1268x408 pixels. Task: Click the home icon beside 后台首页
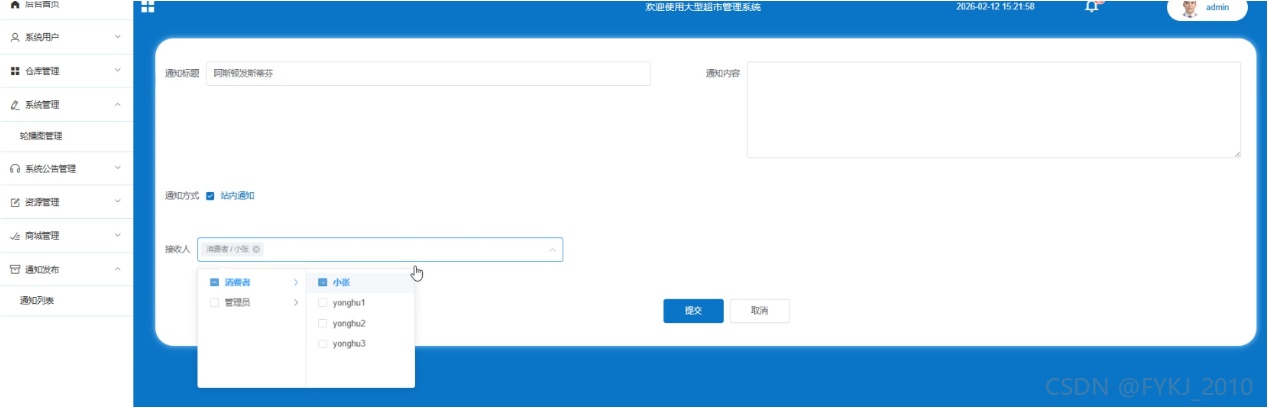pos(14,5)
